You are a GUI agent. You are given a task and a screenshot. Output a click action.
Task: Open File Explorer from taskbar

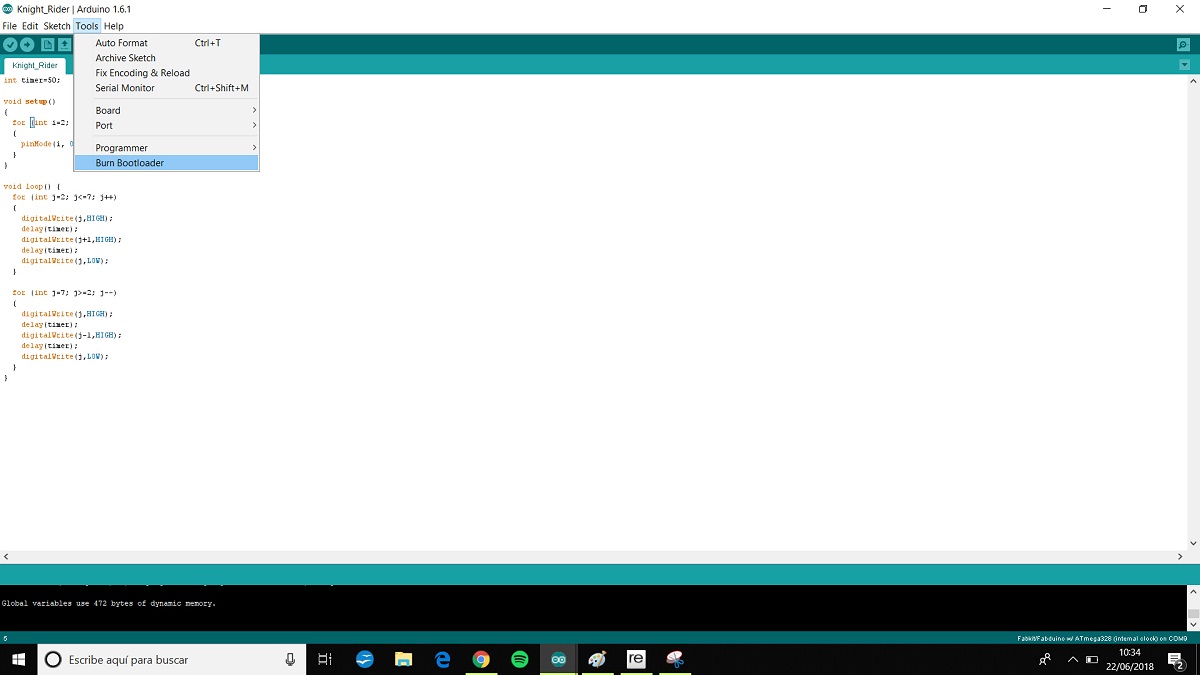pos(404,659)
